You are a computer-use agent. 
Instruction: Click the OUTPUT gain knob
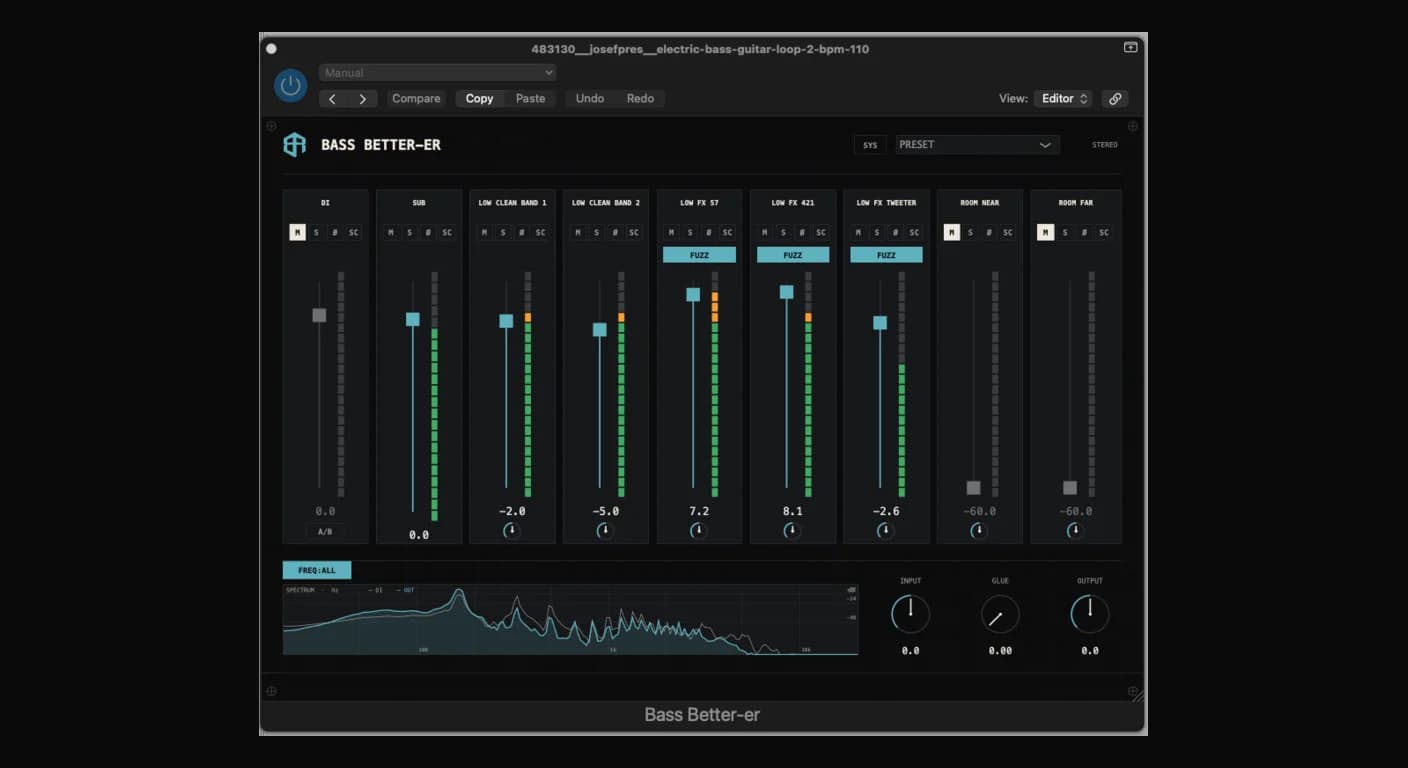click(1090, 614)
